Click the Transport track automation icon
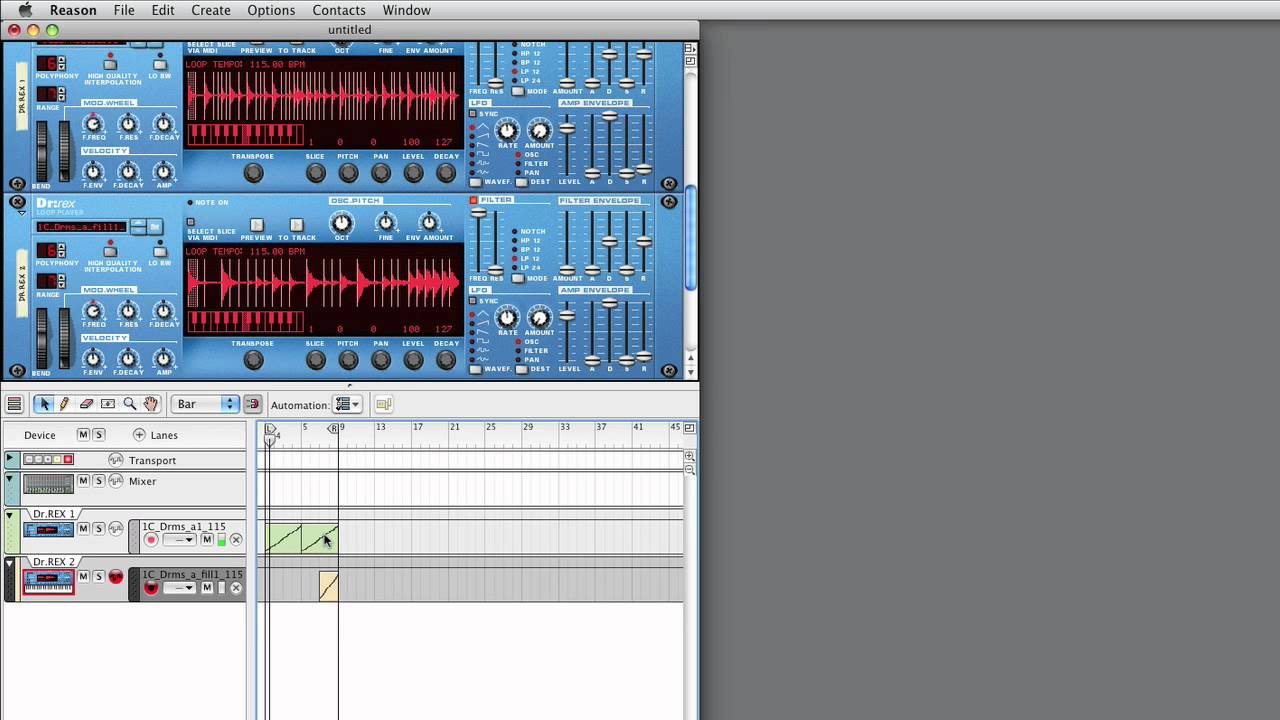 pos(116,460)
